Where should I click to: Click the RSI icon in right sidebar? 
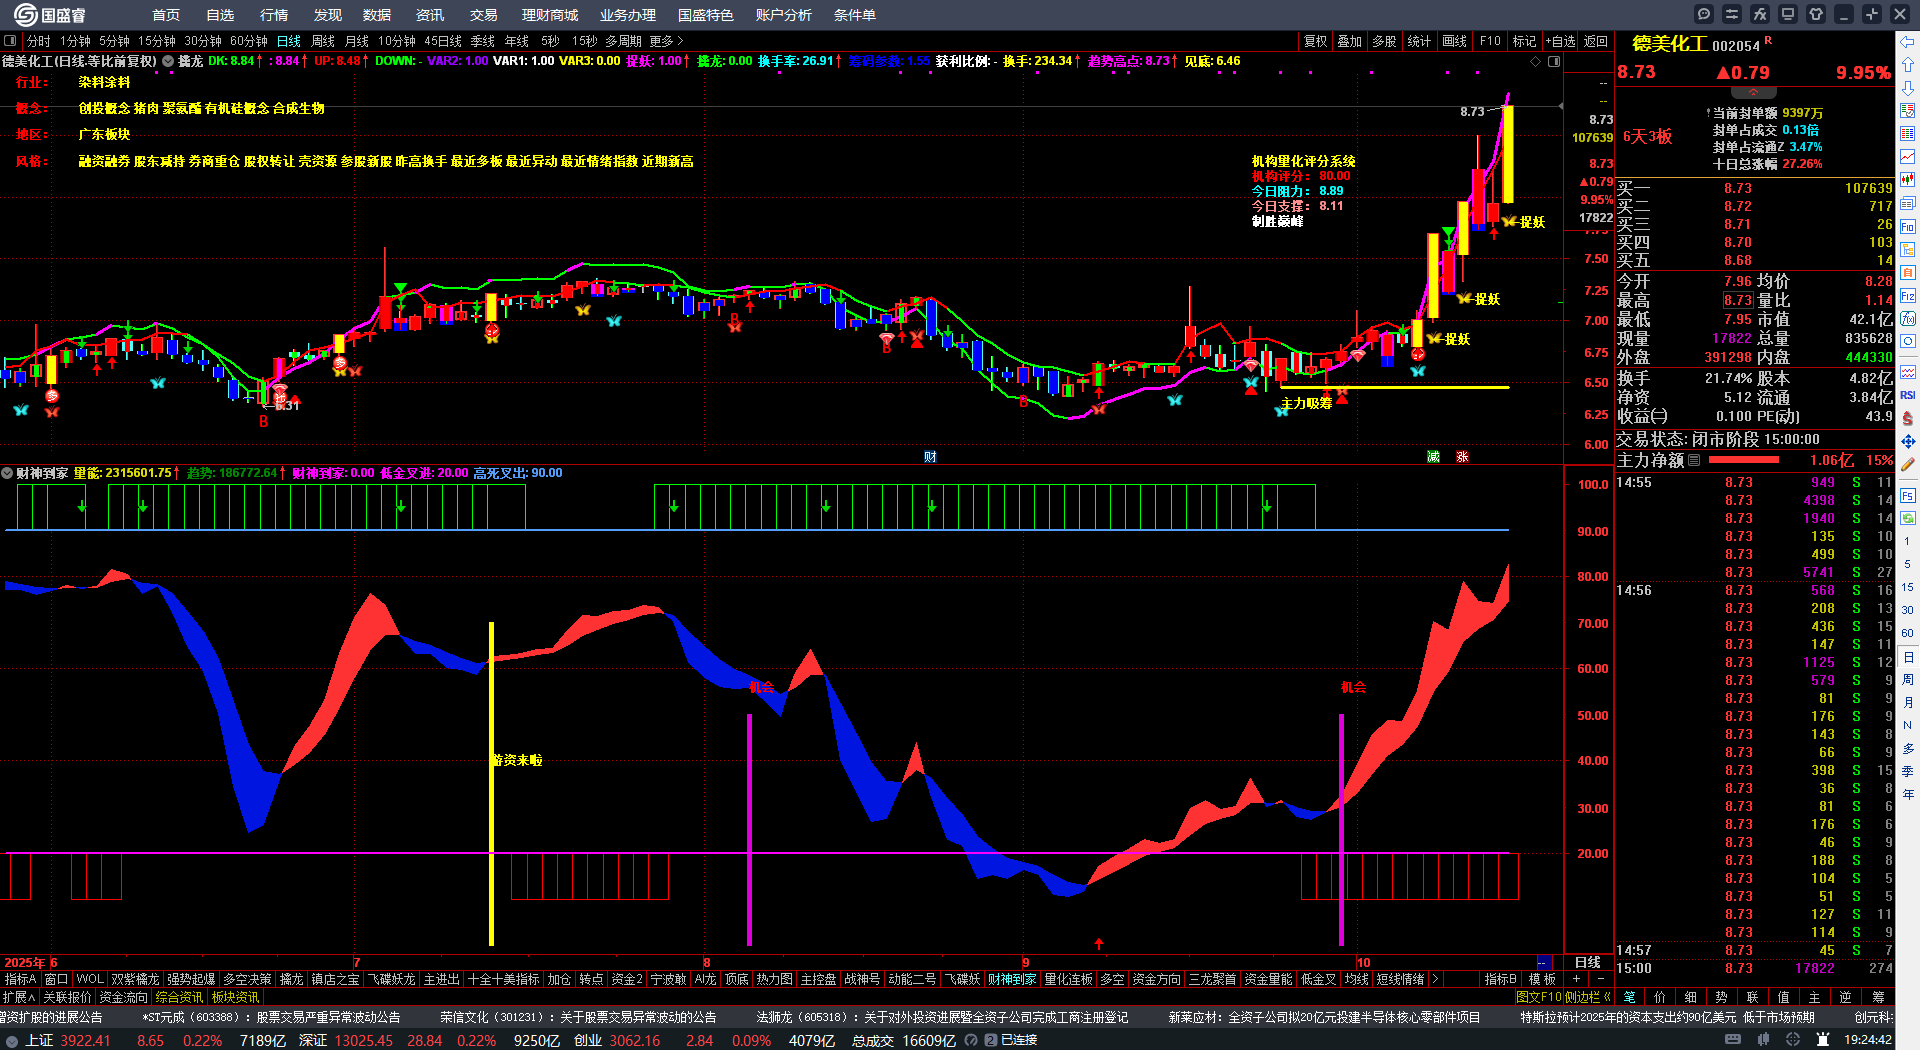[1908, 395]
